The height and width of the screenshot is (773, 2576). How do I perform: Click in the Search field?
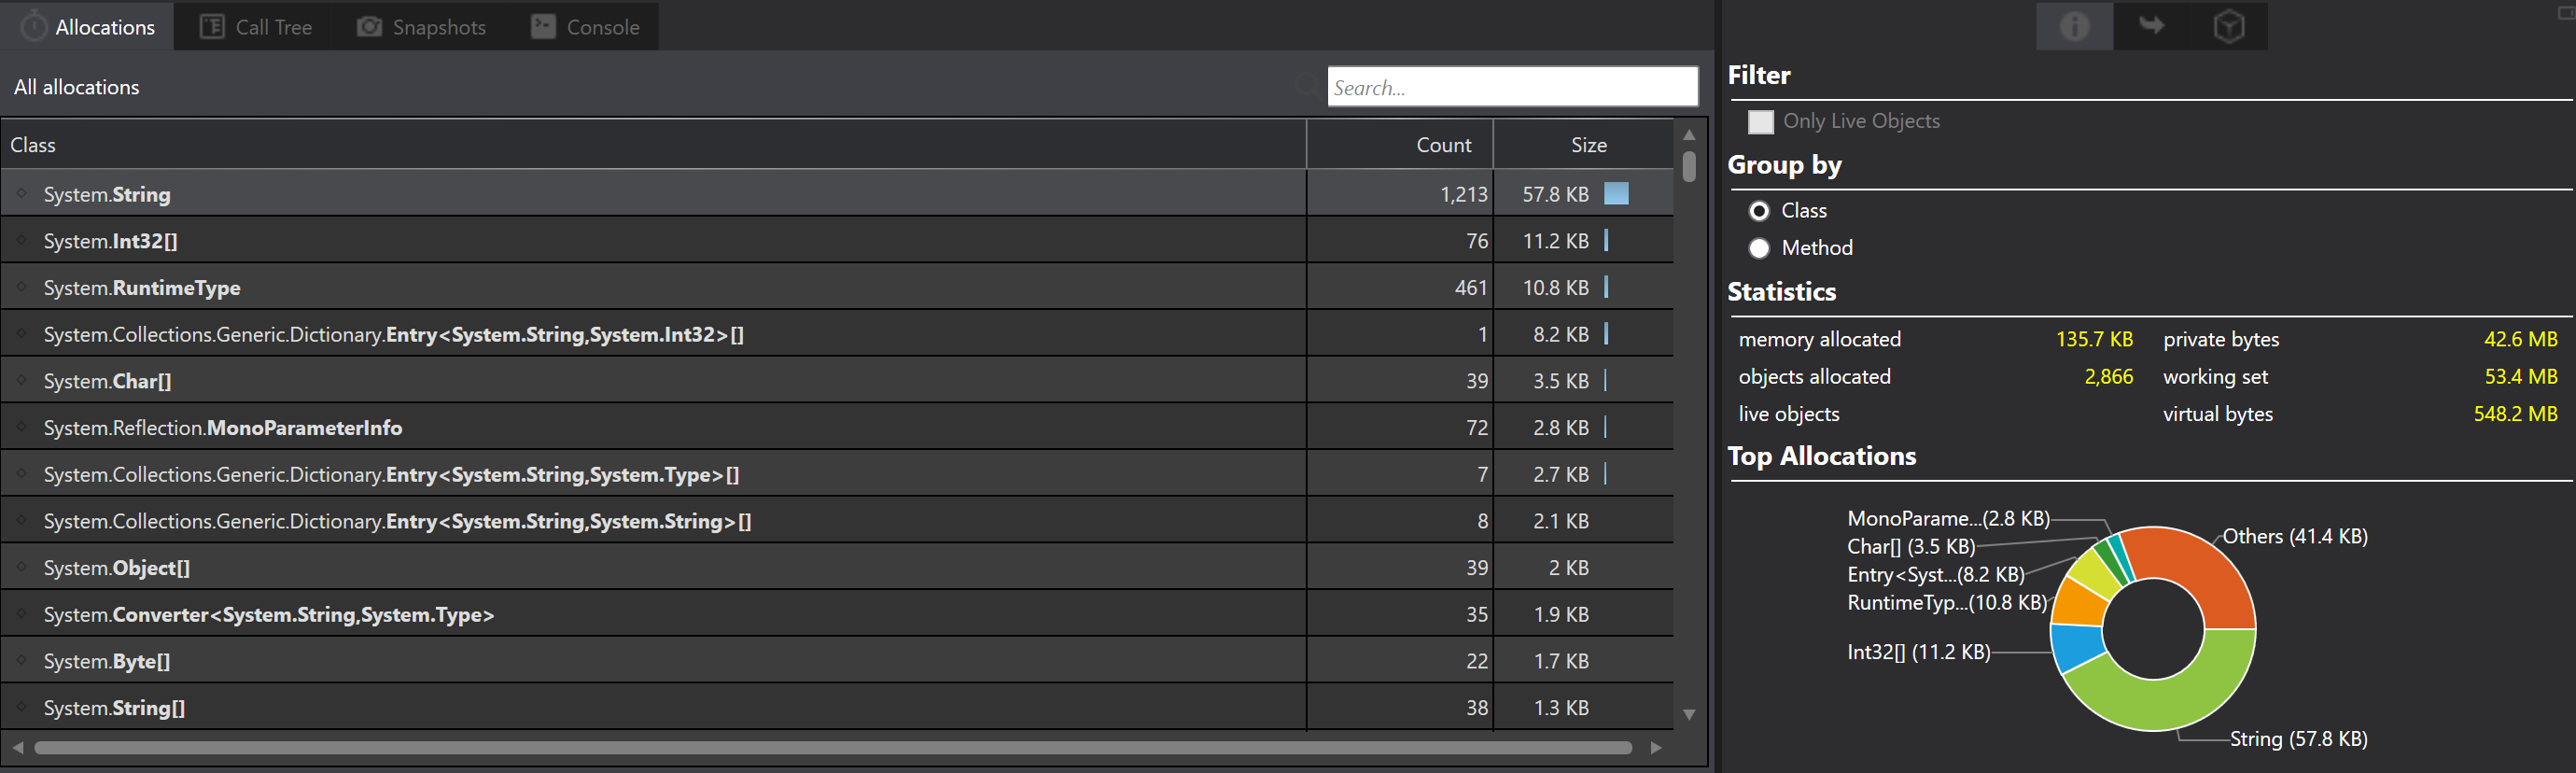point(1512,87)
